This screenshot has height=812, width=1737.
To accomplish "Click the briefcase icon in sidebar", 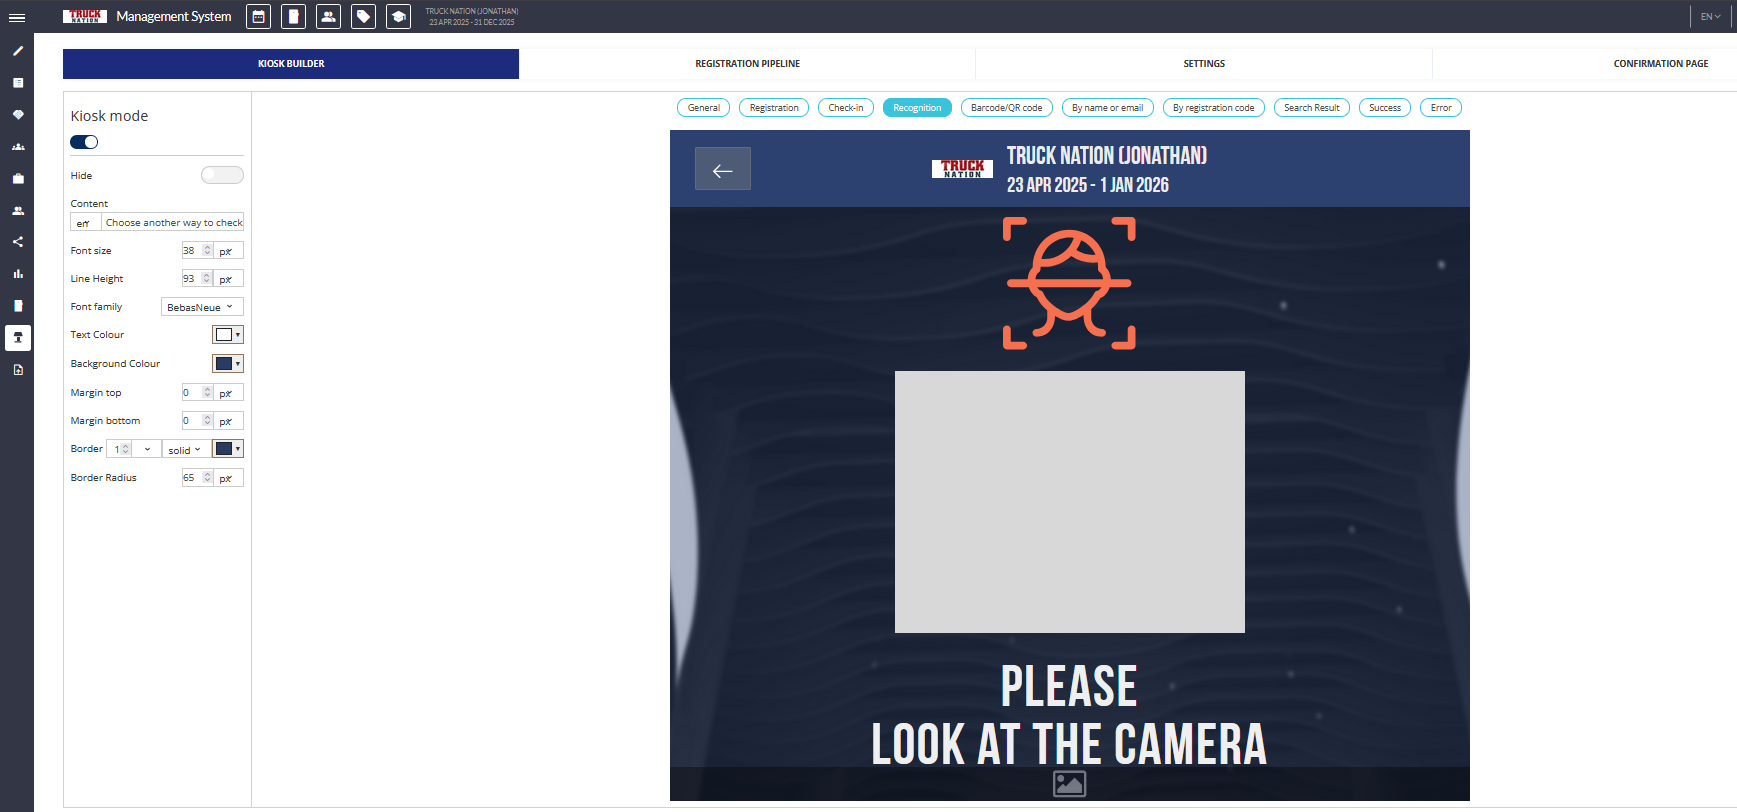I will point(18,179).
